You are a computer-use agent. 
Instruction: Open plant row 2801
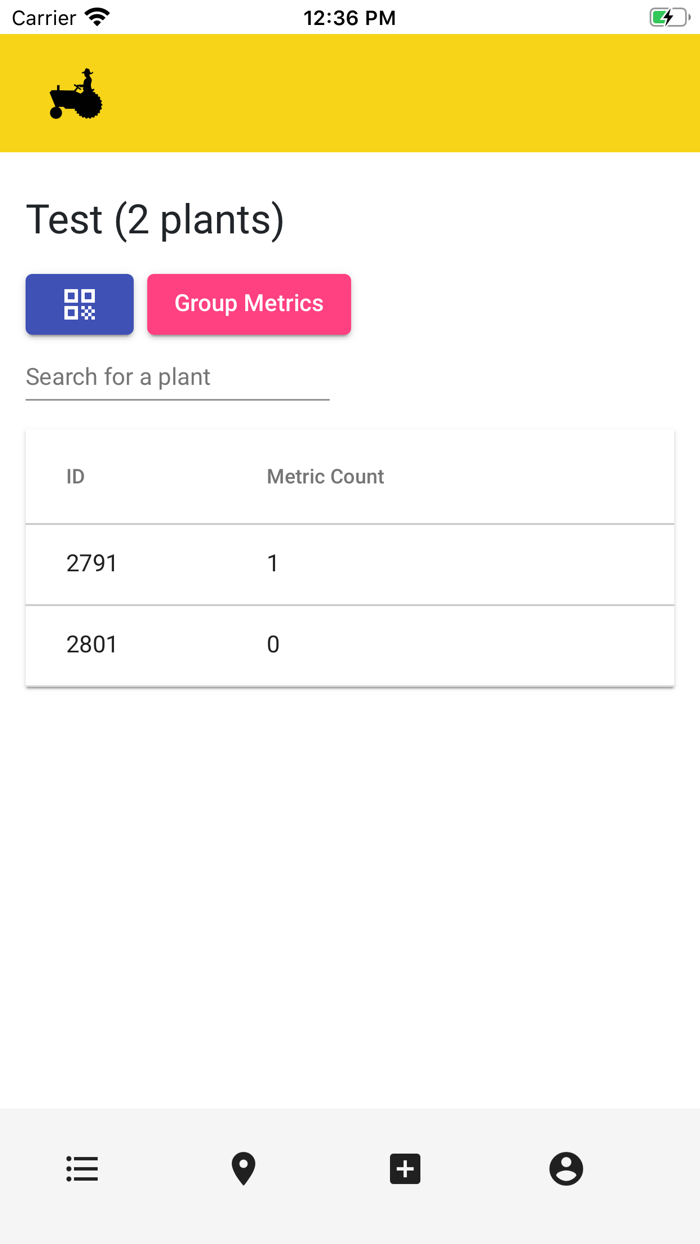(92, 645)
